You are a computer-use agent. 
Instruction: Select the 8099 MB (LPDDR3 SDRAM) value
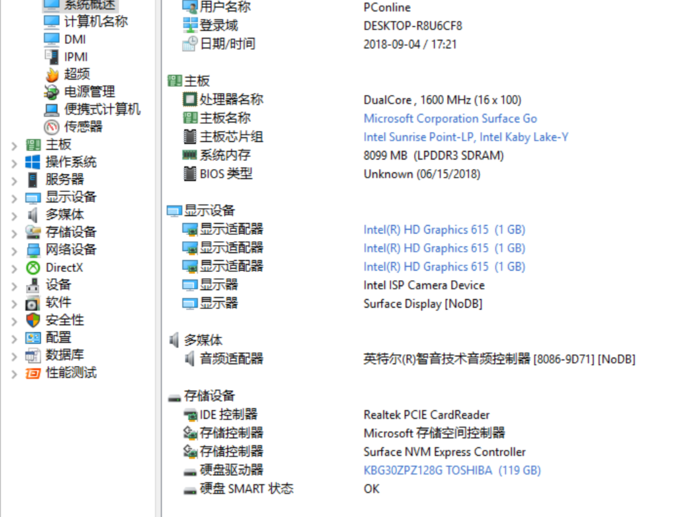click(433, 155)
